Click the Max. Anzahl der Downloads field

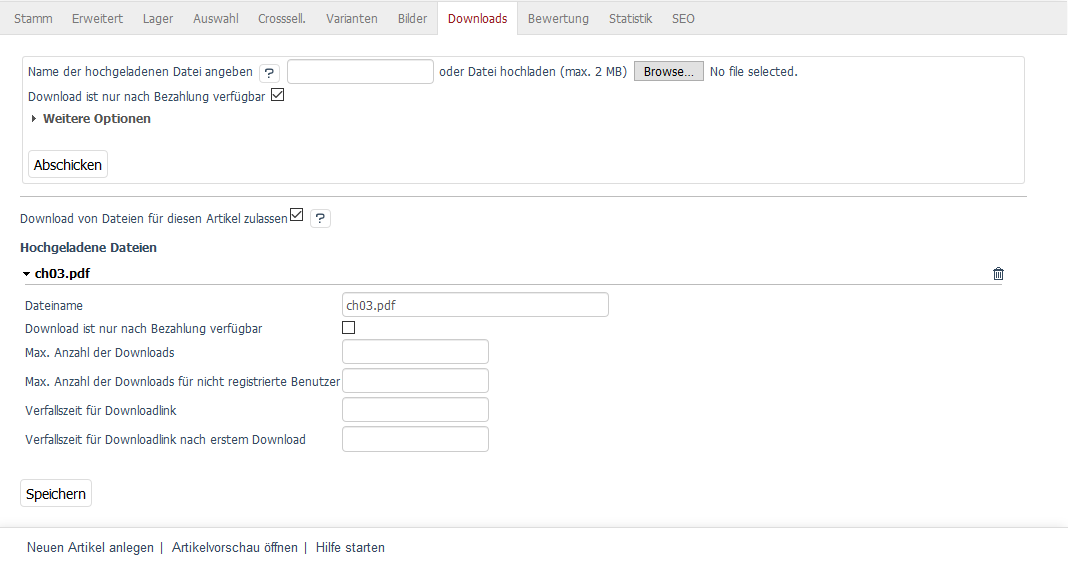415,352
